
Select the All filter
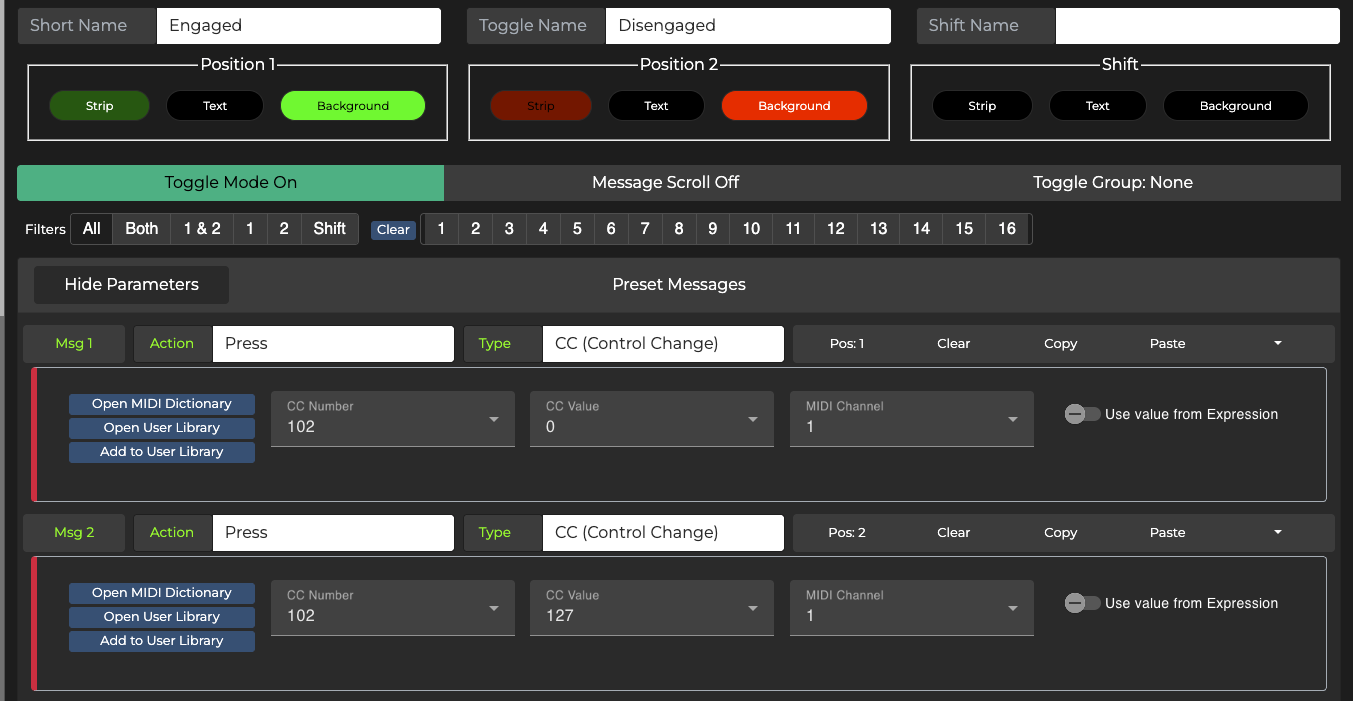(92, 229)
